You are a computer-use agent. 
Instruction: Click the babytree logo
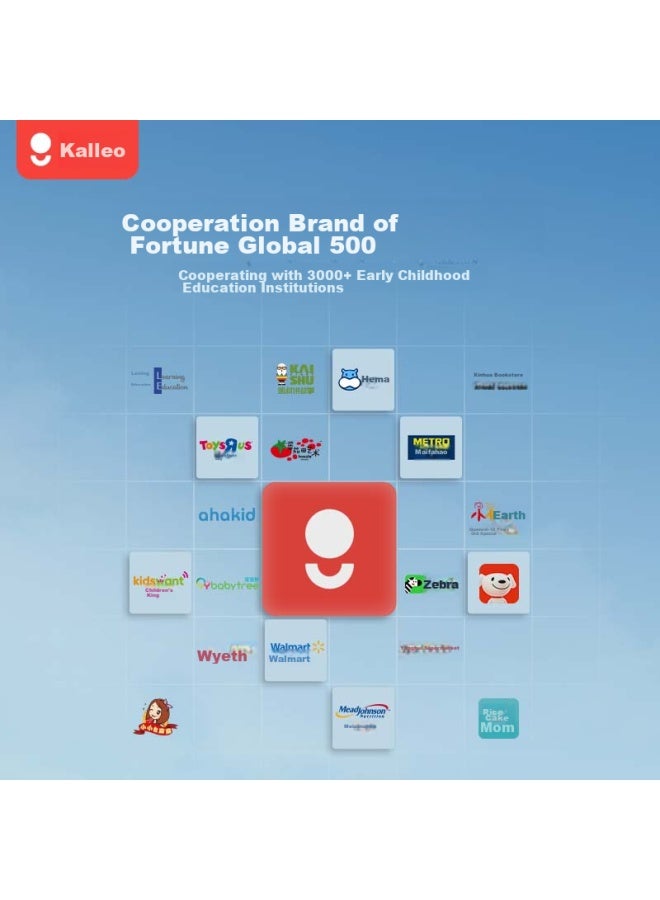pyautogui.click(x=227, y=584)
